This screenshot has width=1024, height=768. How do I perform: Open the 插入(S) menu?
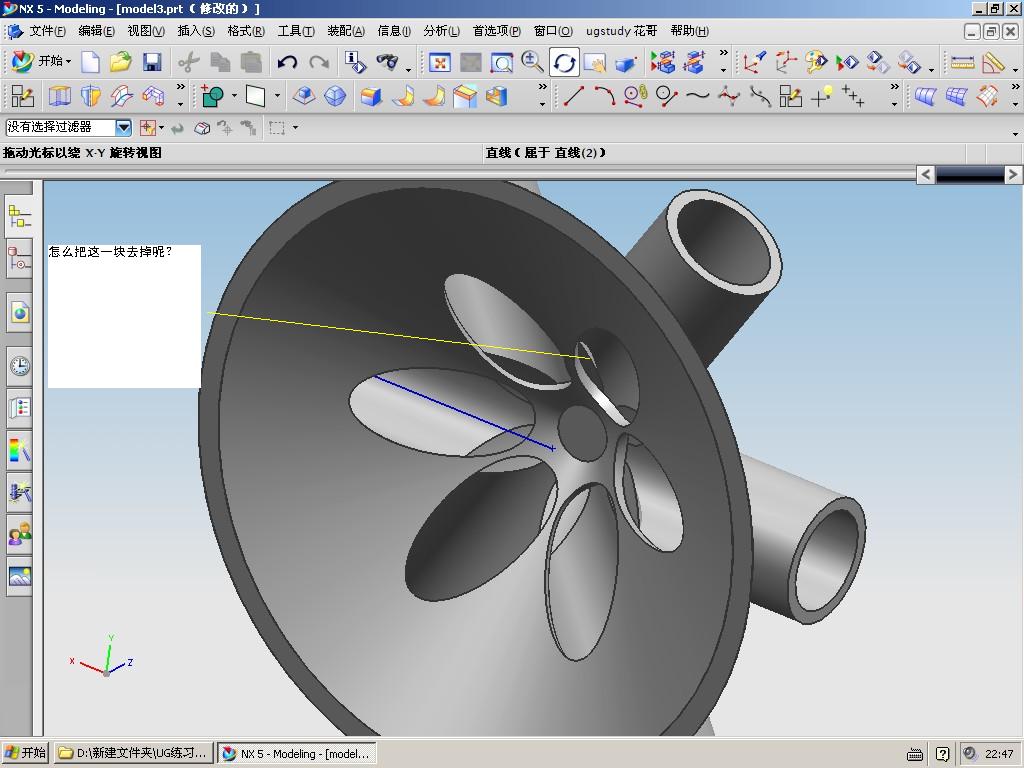pos(196,31)
